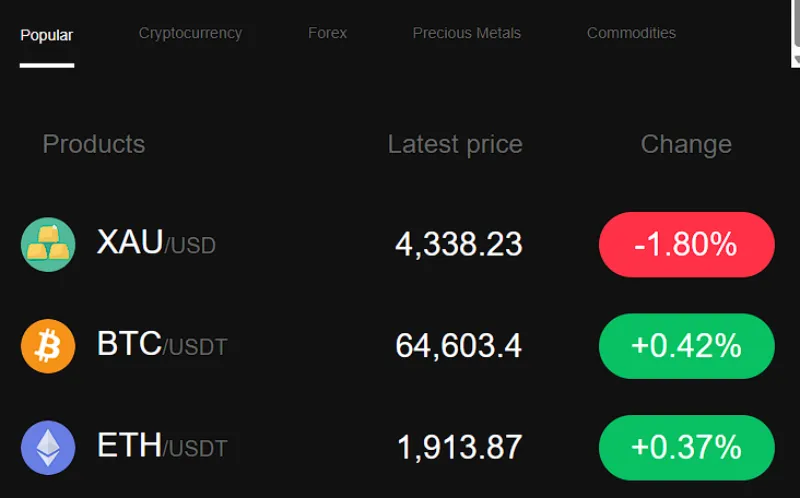Click the orange Bitcoin logo icon

pyautogui.click(x=48, y=346)
